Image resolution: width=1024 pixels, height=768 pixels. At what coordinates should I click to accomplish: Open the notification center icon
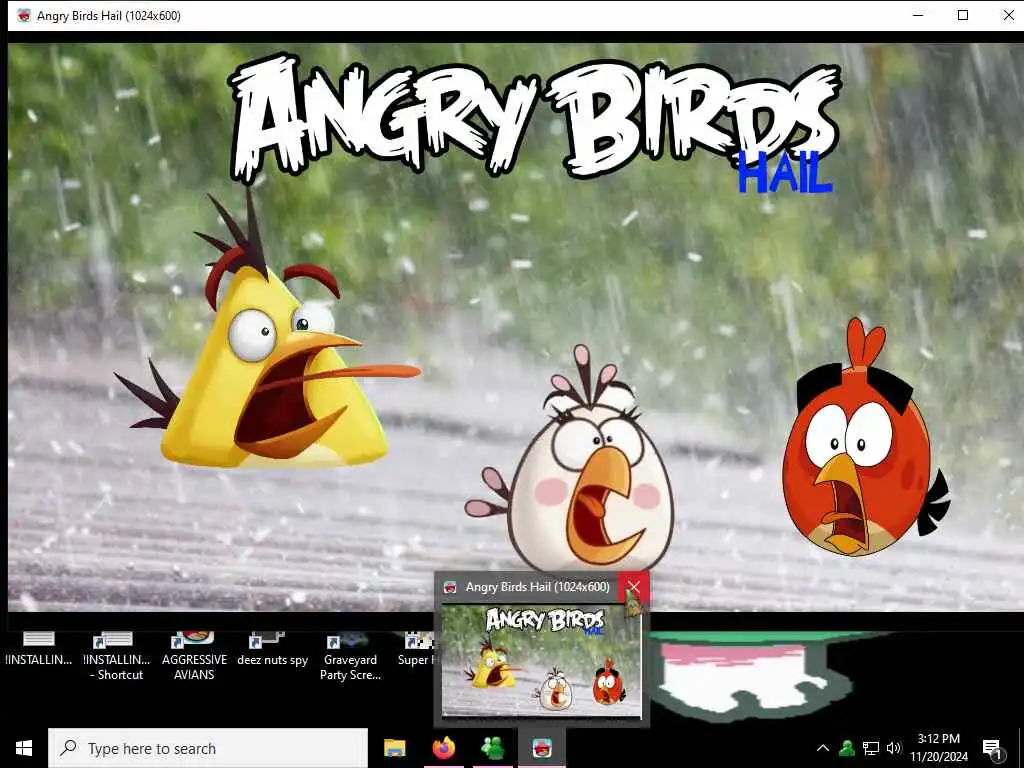(x=991, y=749)
